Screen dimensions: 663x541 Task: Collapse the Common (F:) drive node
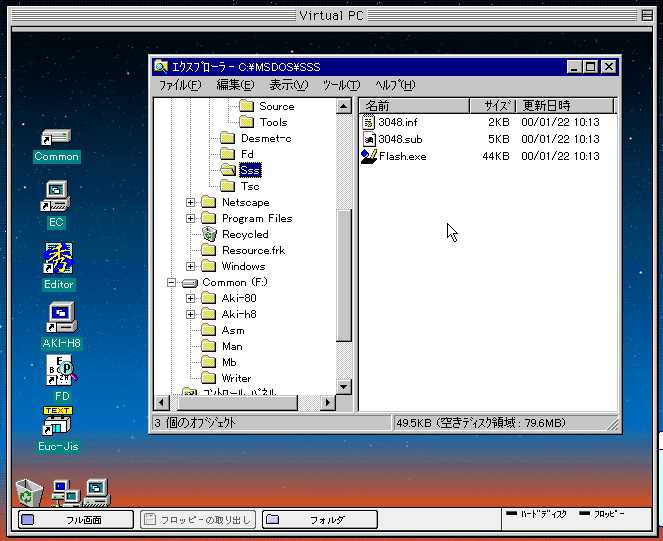(x=171, y=282)
